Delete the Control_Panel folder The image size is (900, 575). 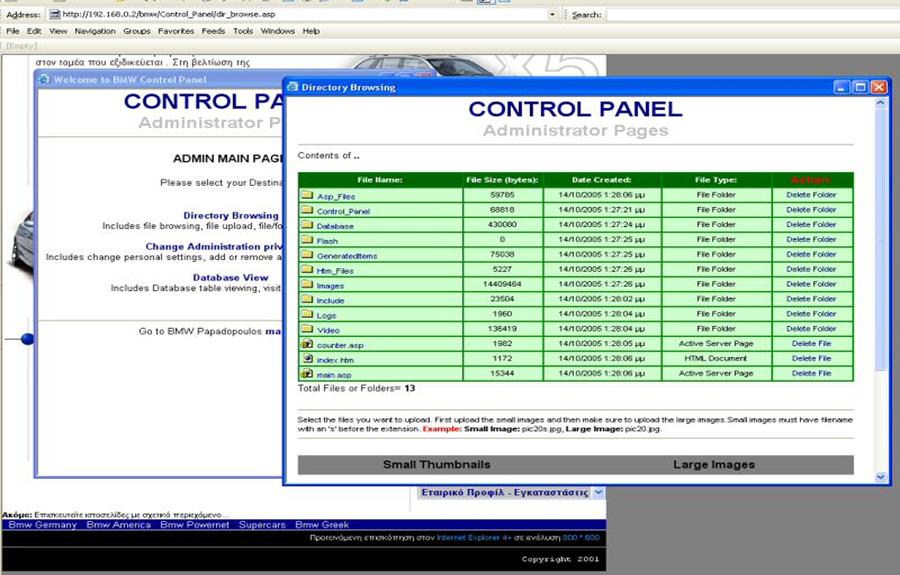[811, 209]
